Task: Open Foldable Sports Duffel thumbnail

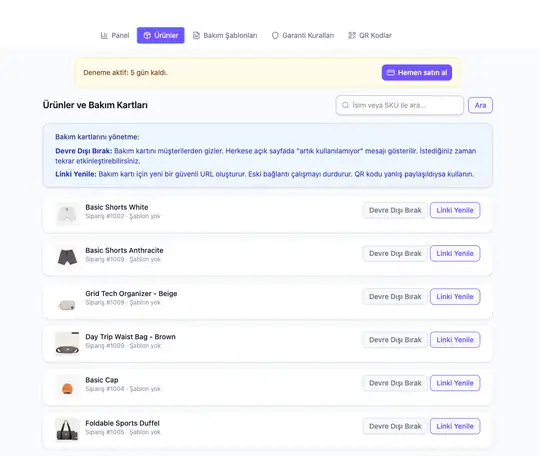Action: (x=67, y=430)
